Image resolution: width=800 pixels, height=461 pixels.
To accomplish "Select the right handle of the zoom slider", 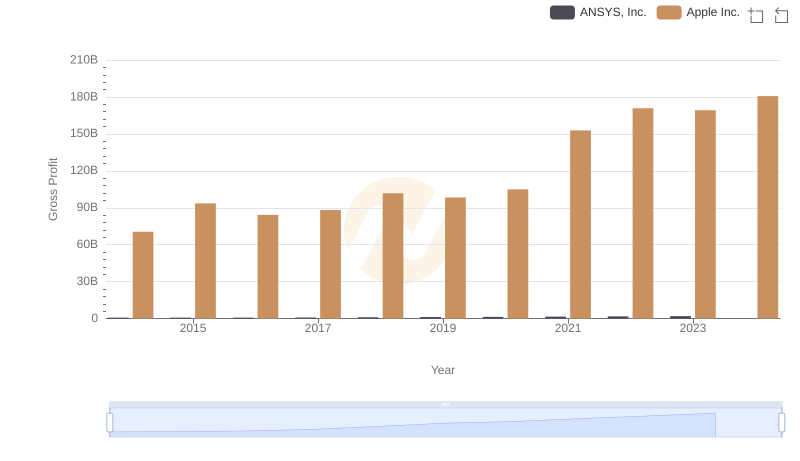I will coord(782,423).
